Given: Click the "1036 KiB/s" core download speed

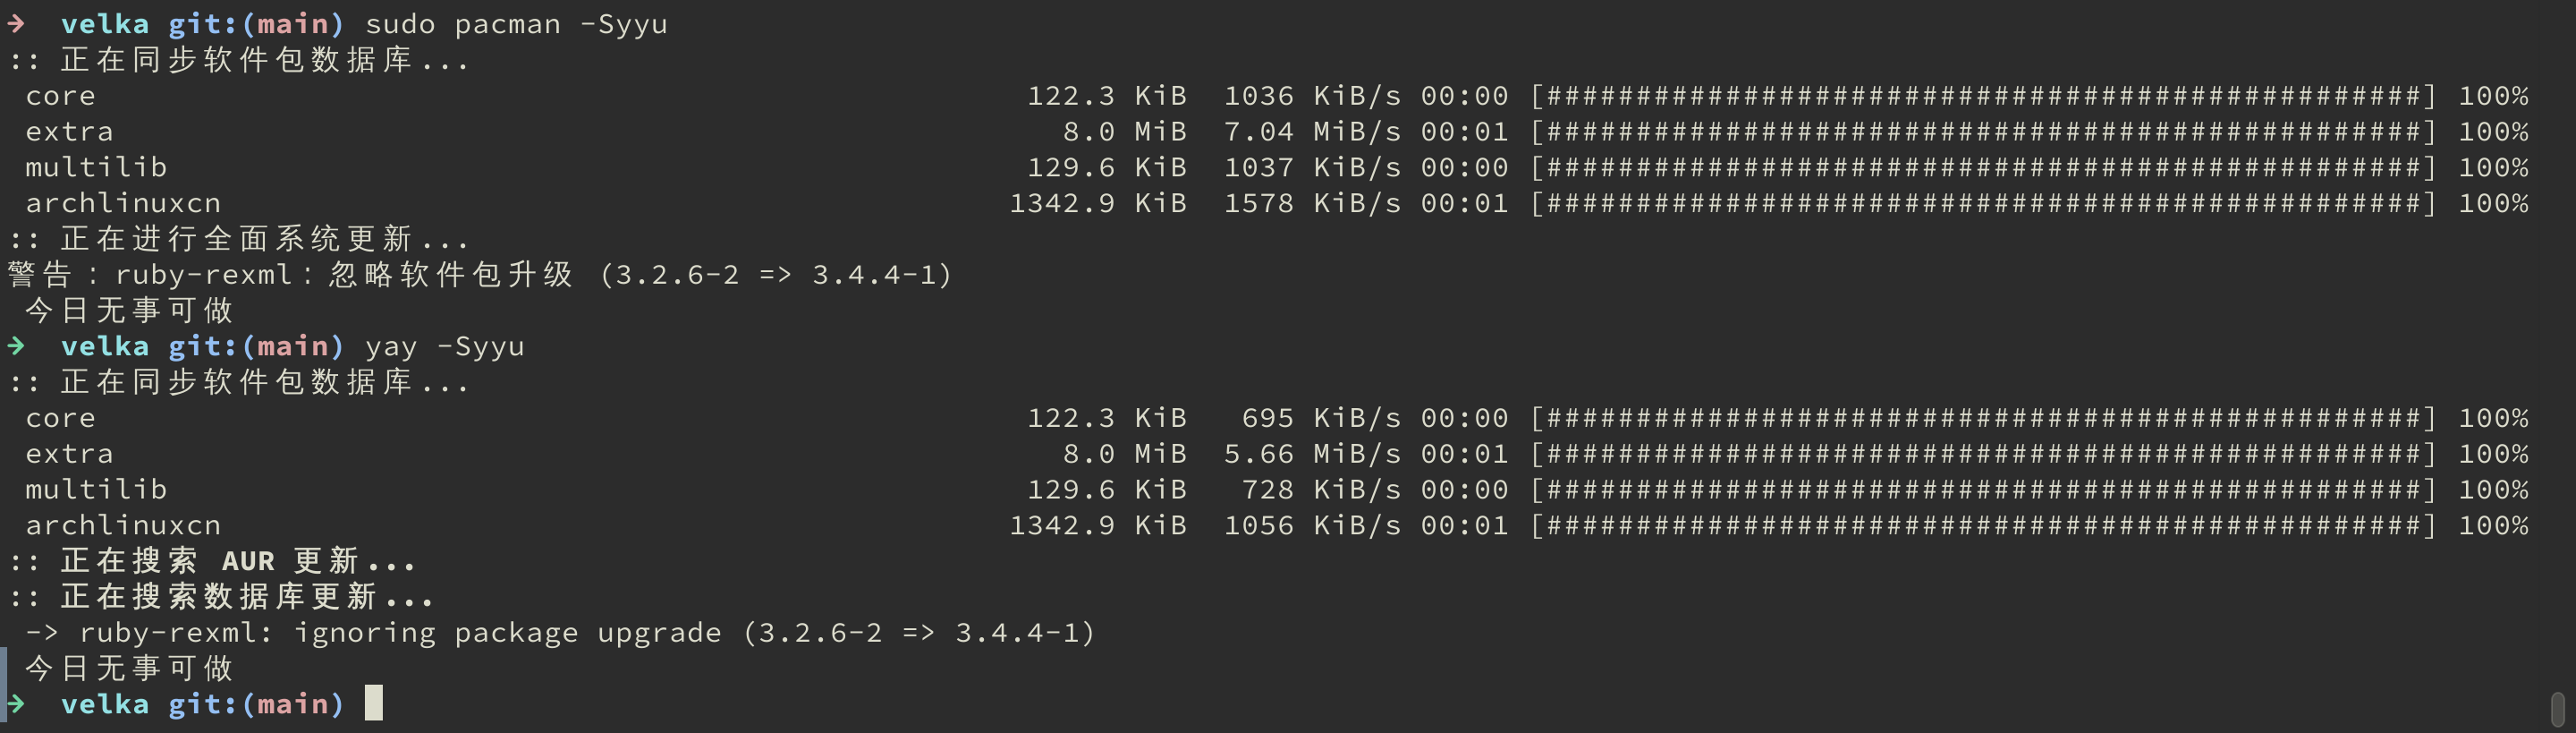Looking at the screenshot, I should tap(1312, 96).
